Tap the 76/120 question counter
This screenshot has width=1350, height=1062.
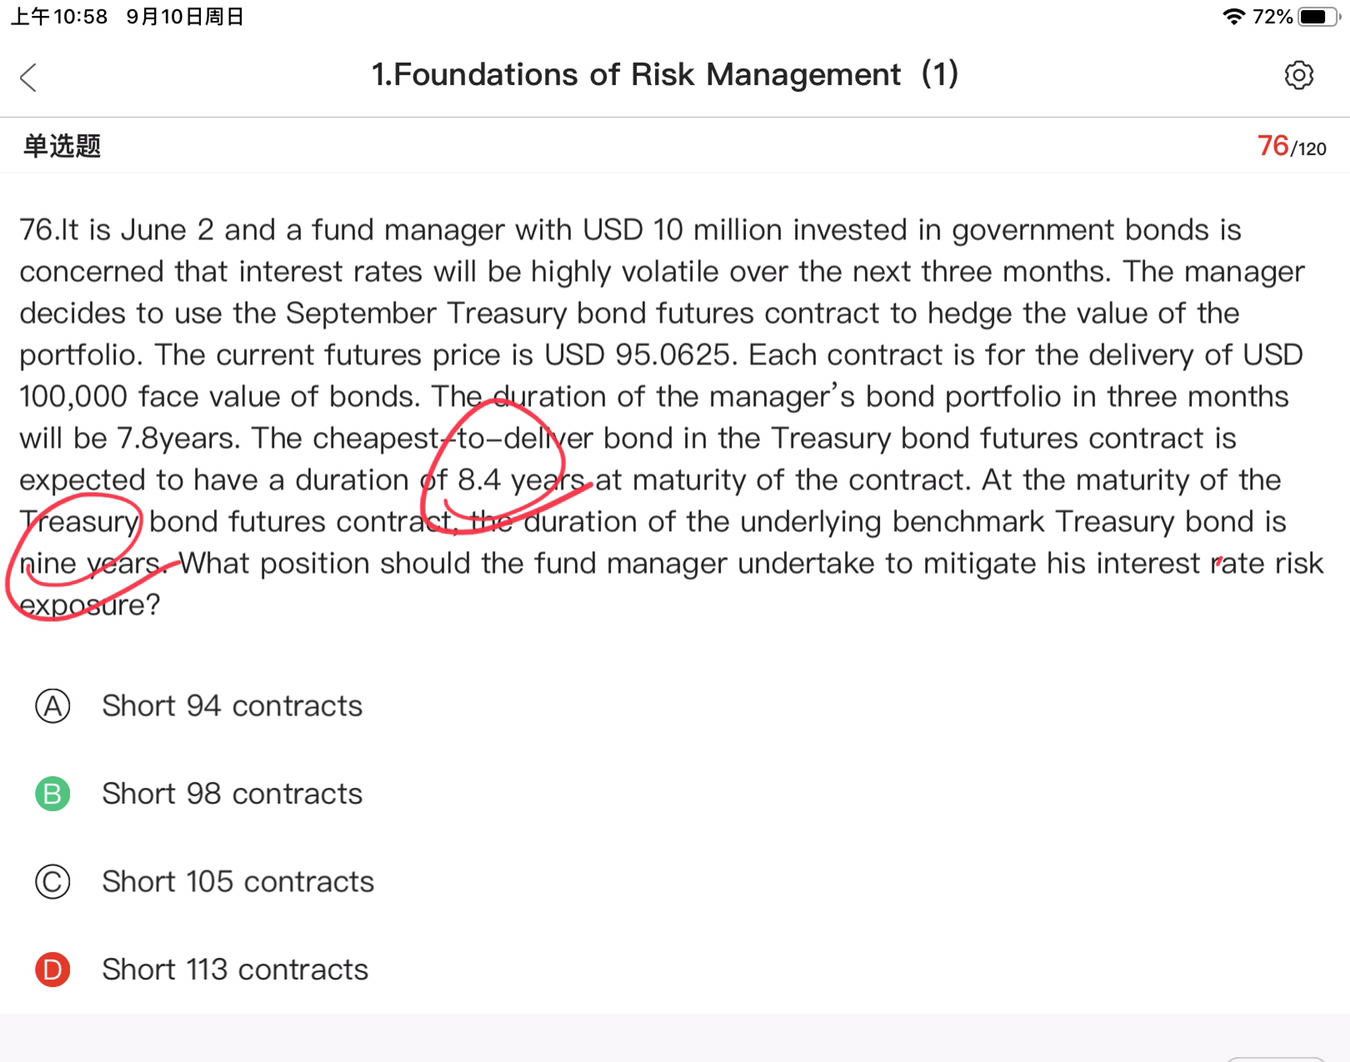(1291, 147)
